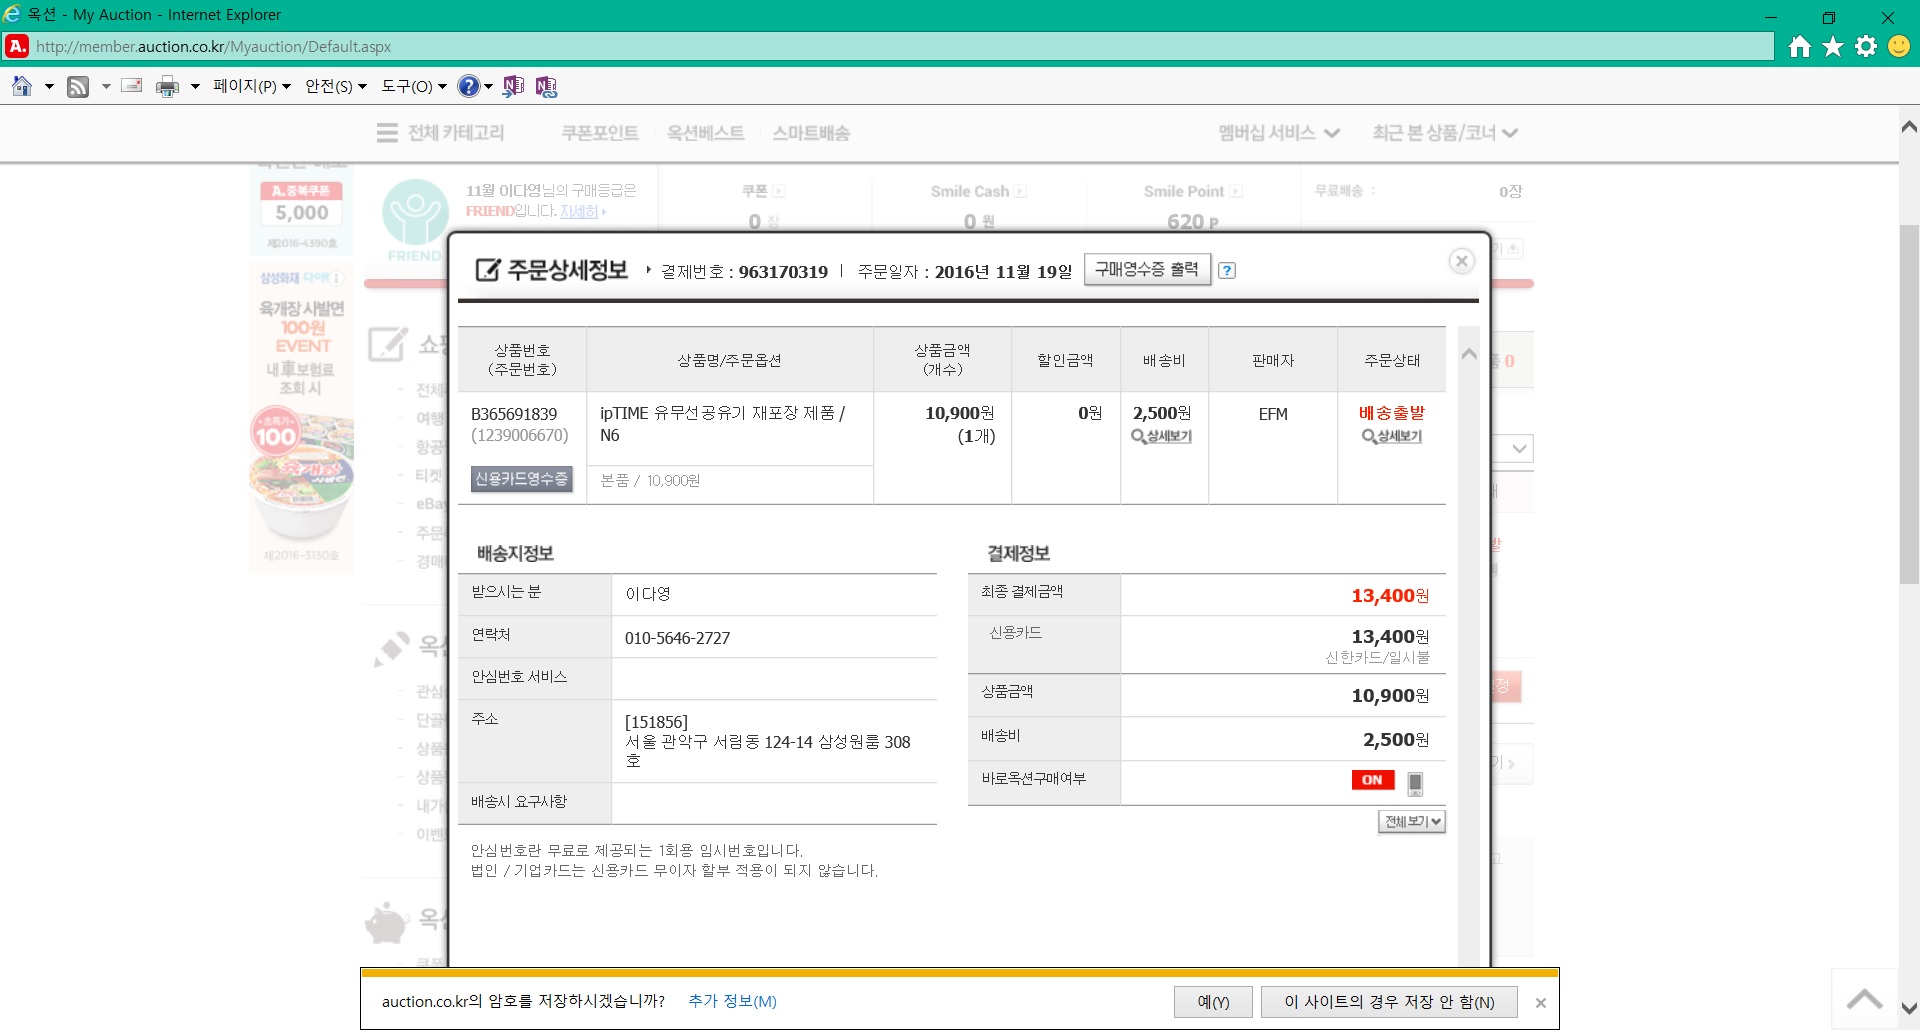
Task: Open the browser Tools gear icon
Action: point(1866,47)
